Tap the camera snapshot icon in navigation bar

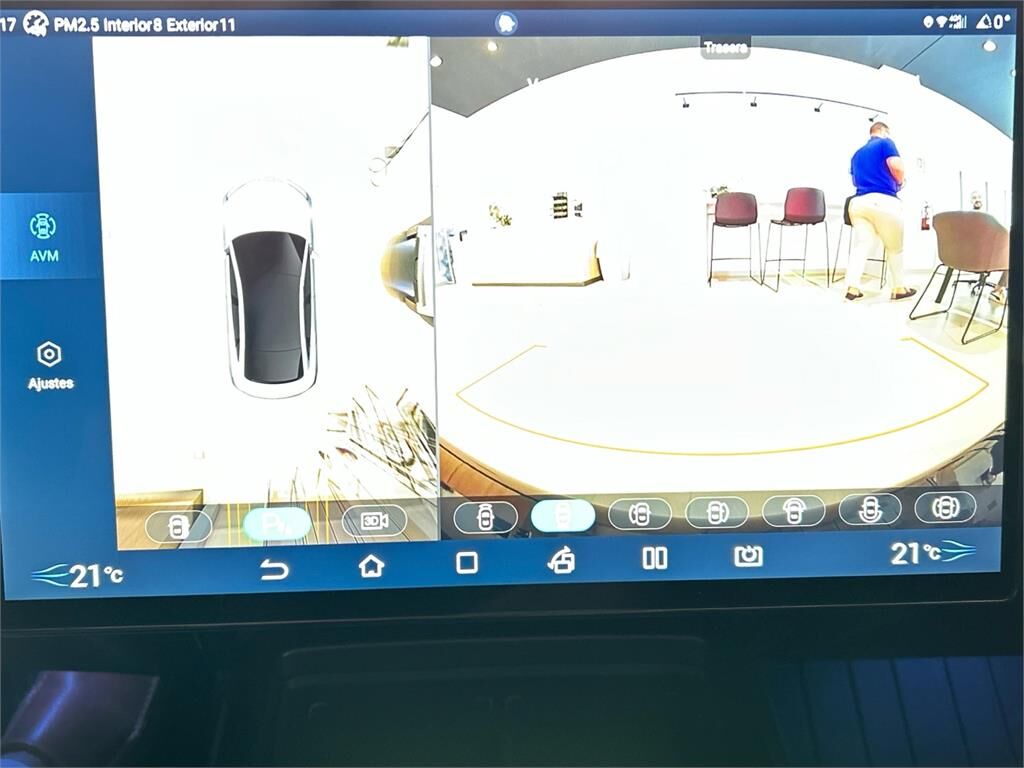click(748, 556)
